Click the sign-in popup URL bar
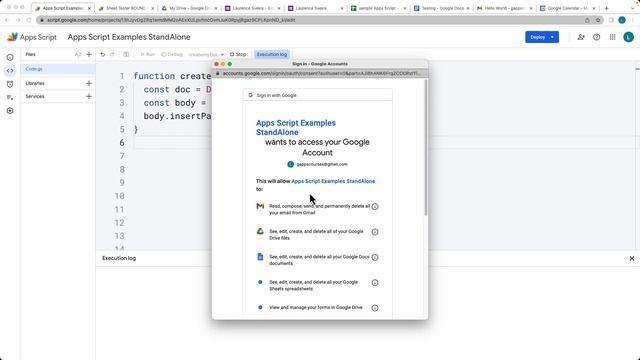Viewport: 640px width, 360px height. (x=320, y=73)
